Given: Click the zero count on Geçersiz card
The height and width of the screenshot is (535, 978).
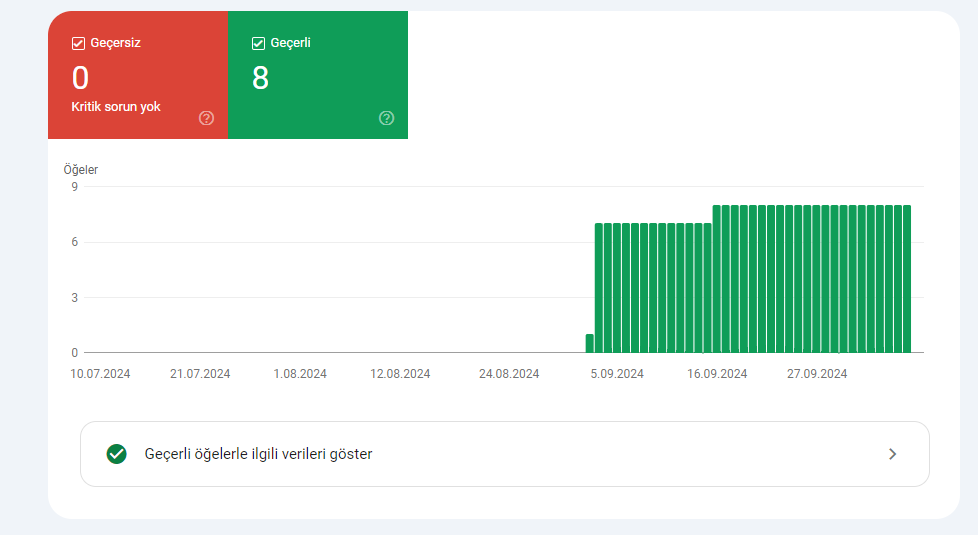Looking at the screenshot, I should click(80, 79).
